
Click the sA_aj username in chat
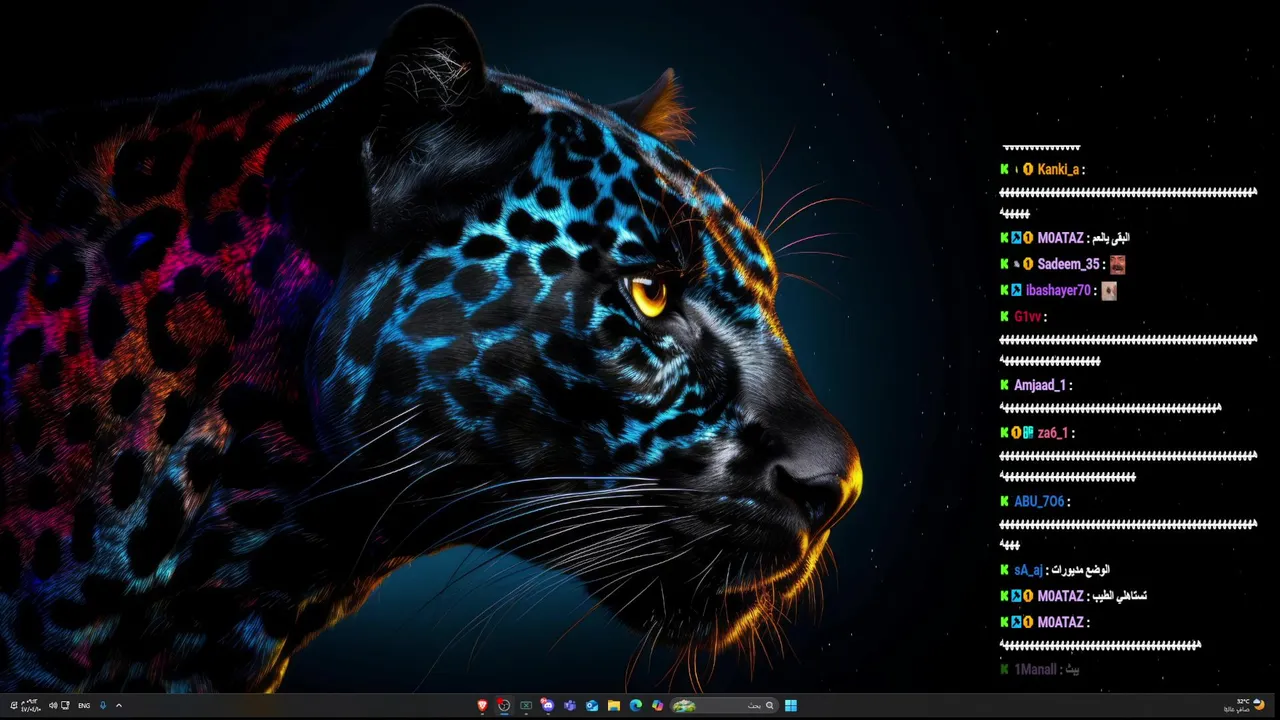(1028, 570)
